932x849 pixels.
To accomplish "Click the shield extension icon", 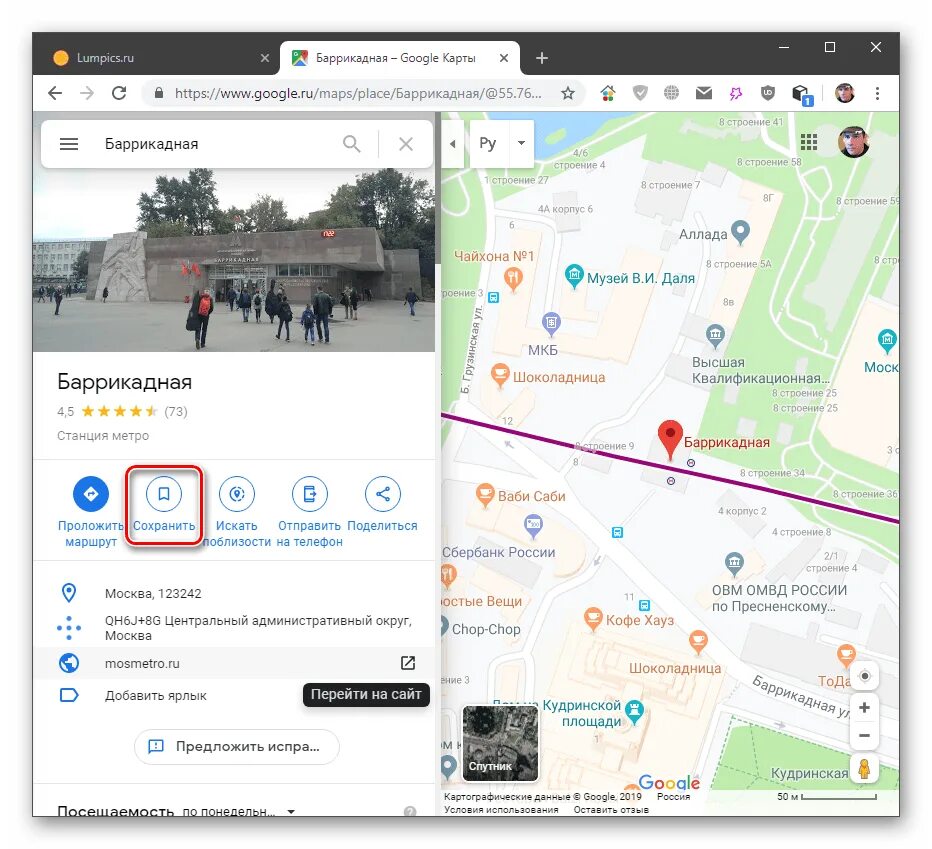I will coord(640,93).
